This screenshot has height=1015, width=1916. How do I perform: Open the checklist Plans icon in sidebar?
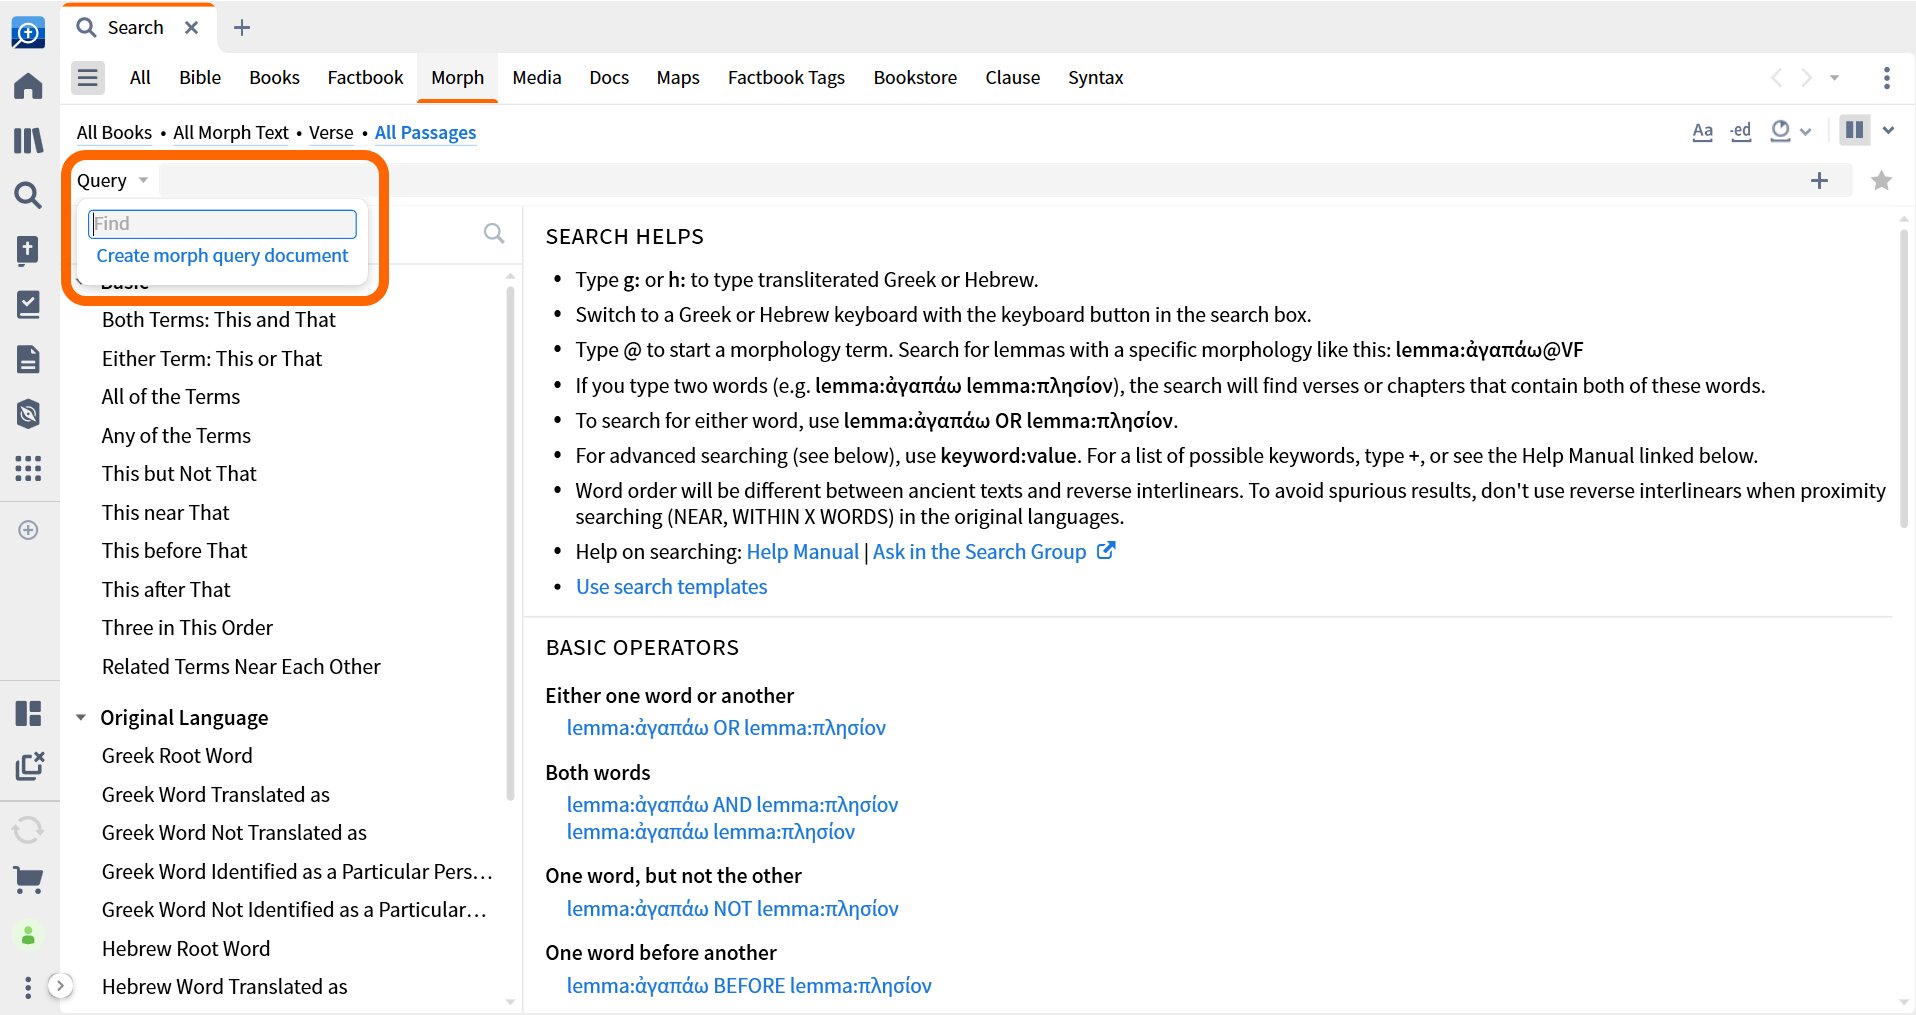(28, 304)
